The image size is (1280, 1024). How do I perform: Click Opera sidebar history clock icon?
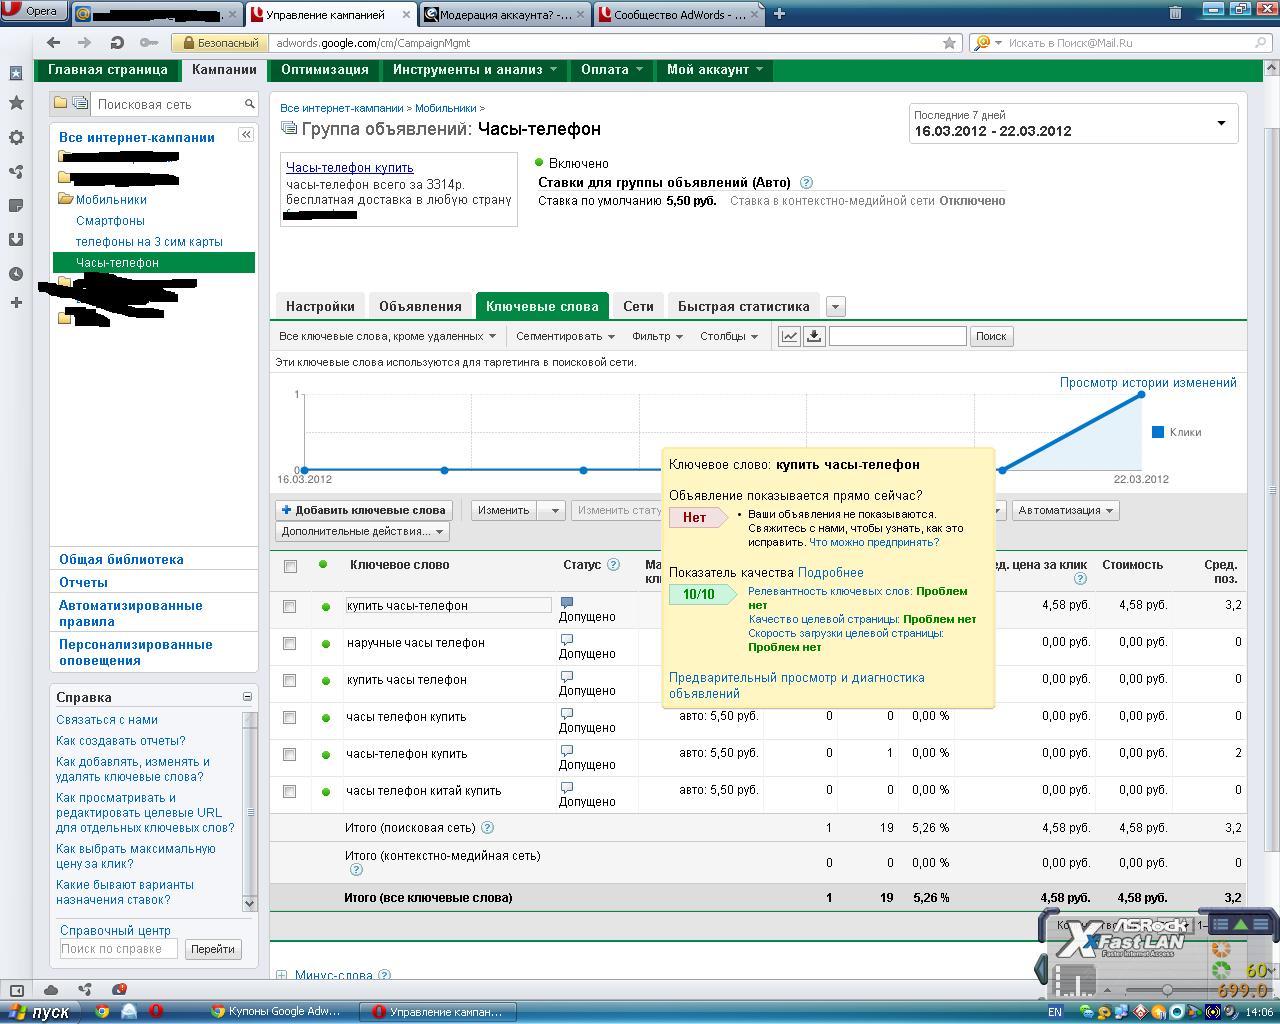point(16,274)
